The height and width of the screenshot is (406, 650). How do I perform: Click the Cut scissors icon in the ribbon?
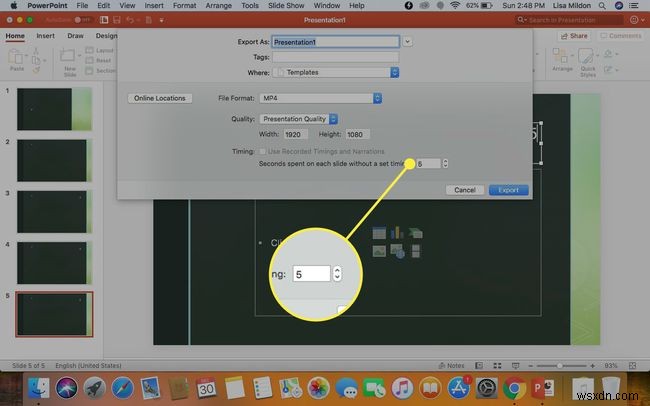[x=36, y=51]
